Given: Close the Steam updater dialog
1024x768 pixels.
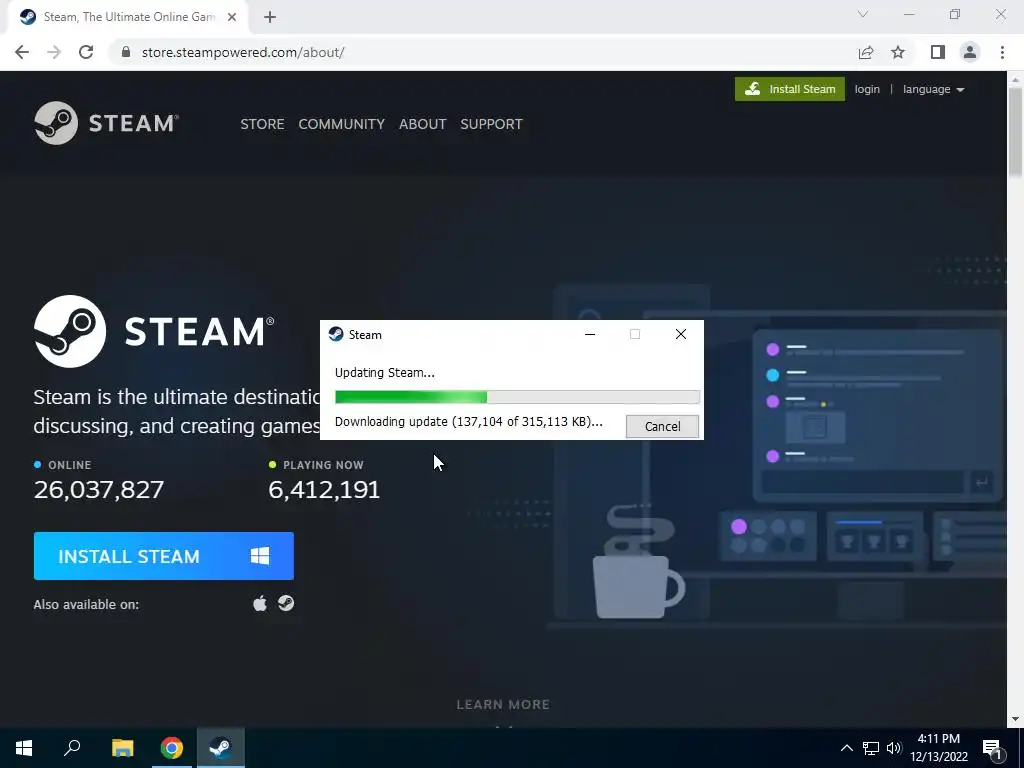Looking at the screenshot, I should [680, 334].
